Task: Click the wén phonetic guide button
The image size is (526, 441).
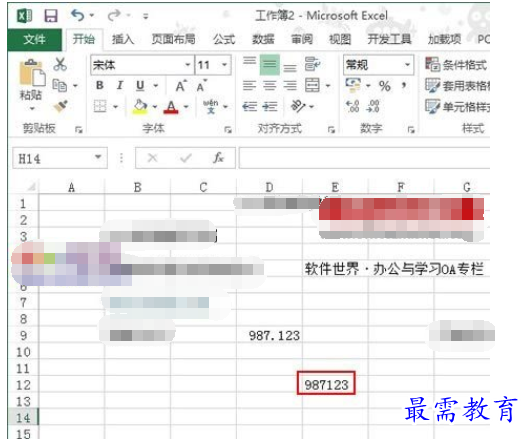Action: pyautogui.click(x=211, y=106)
